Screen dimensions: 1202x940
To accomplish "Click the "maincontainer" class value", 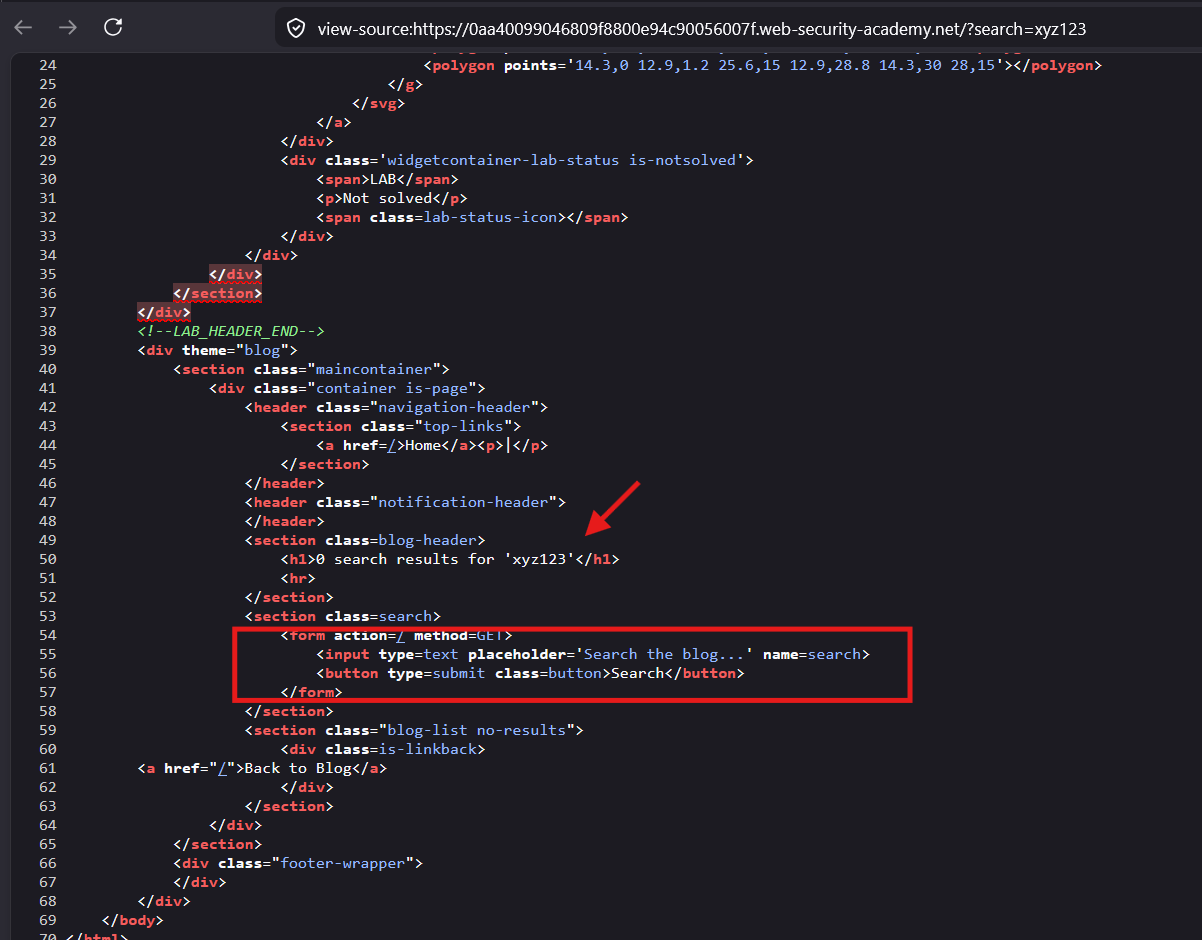I will pos(374,369).
